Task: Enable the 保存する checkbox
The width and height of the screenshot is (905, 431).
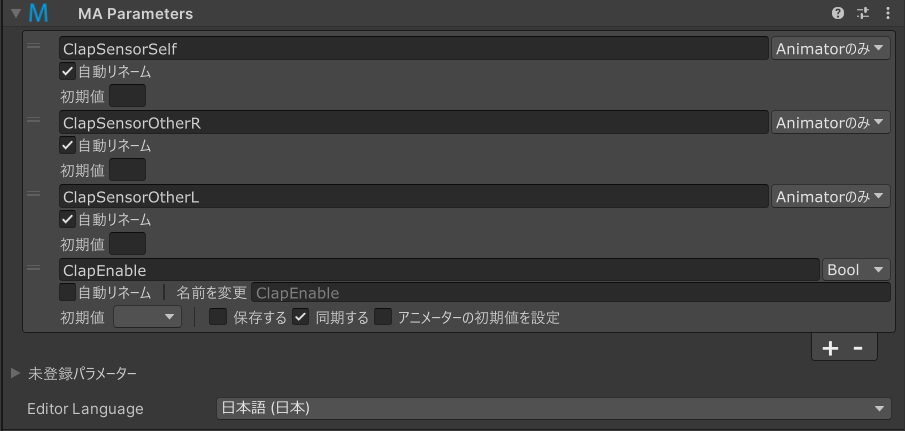Action: pyautogui.click(x=218, y=317)
